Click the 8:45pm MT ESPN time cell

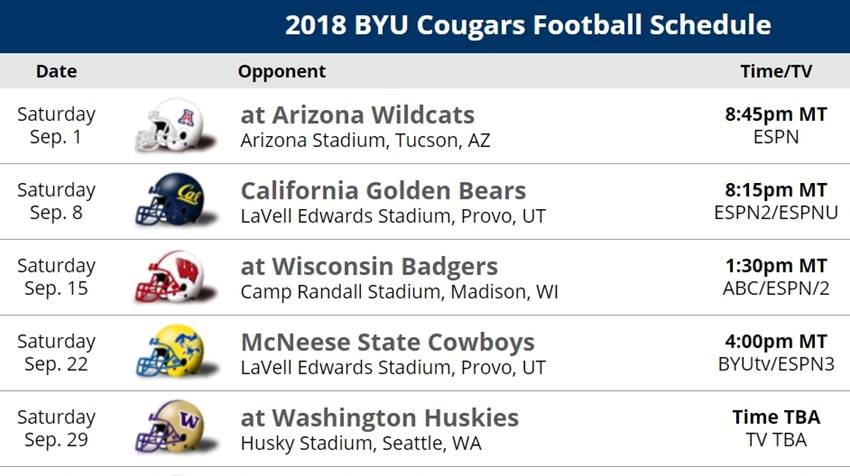tap(776, 125)
